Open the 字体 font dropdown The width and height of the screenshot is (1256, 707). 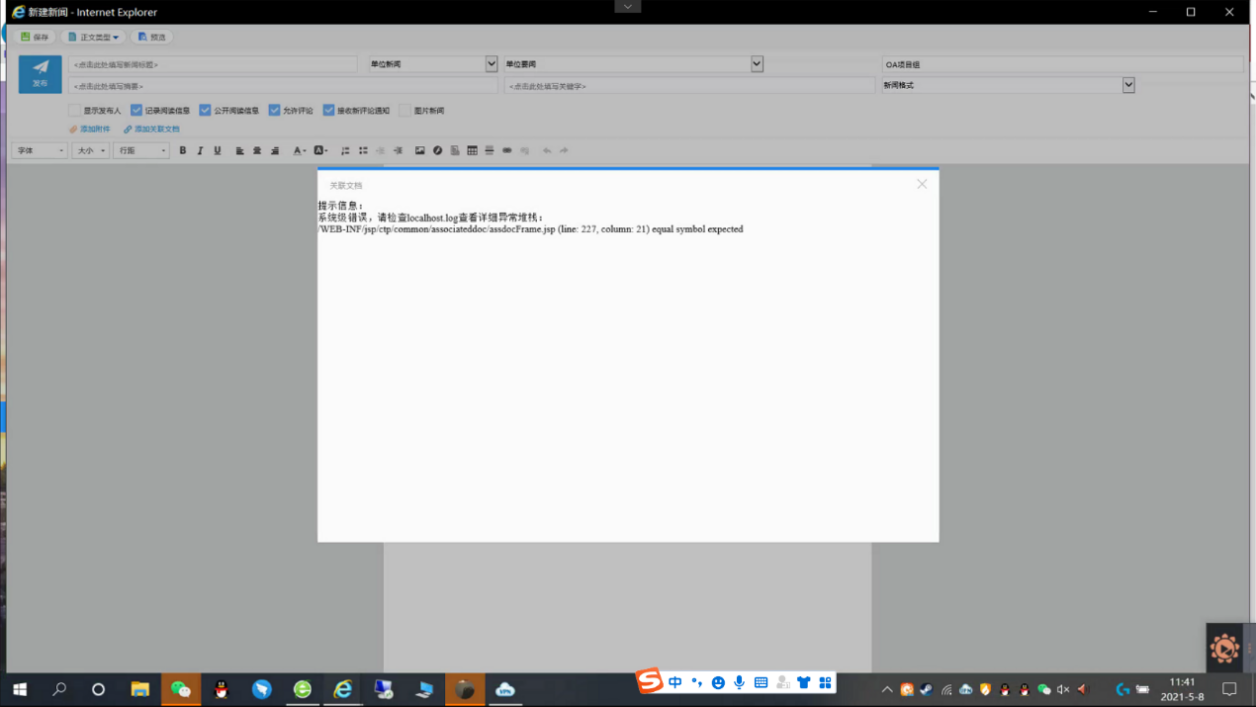coord(40,151)
